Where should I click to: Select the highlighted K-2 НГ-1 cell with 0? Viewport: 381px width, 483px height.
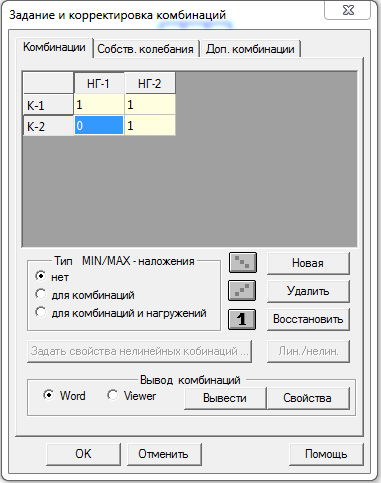pyautogui.click(x=99, y=125)
